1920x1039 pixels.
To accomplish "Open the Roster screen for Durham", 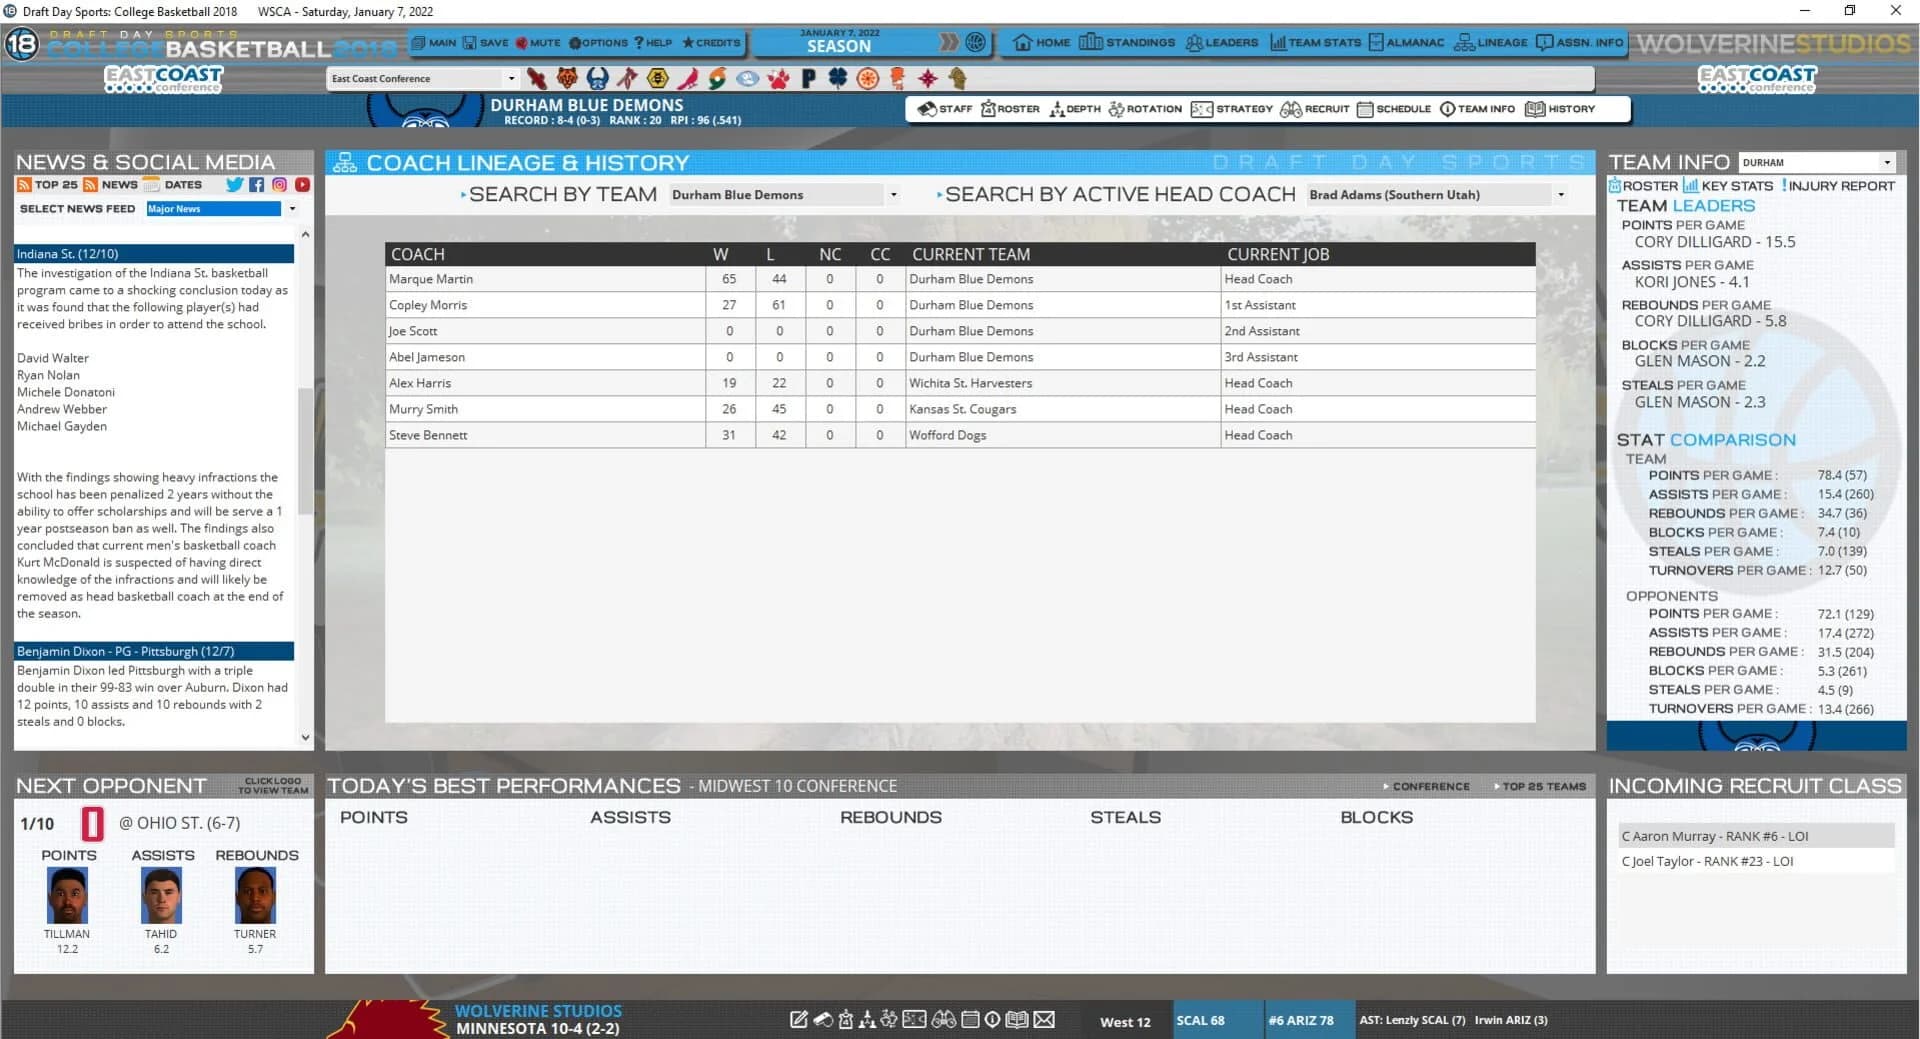I will (x=1009, y=109).
